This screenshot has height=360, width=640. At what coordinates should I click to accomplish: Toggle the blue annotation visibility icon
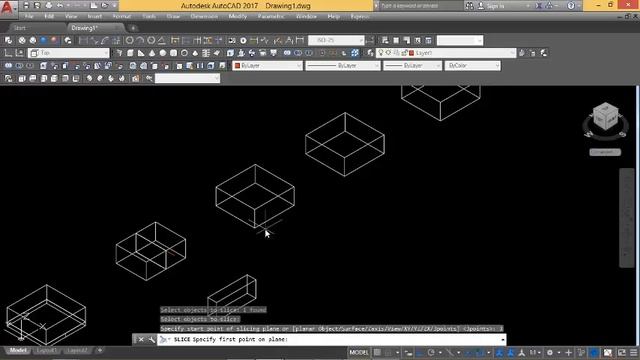499,353
